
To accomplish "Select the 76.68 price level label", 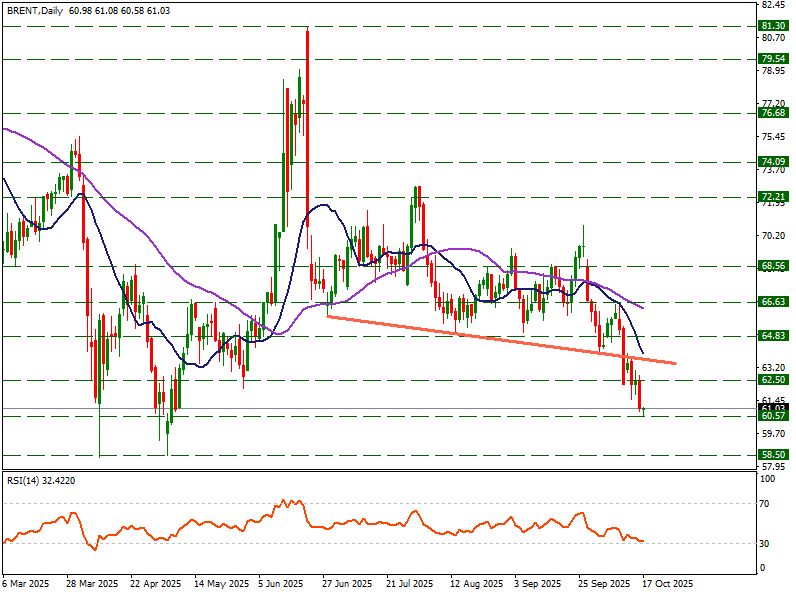I will pyautogui.click(x=772, y=114).
